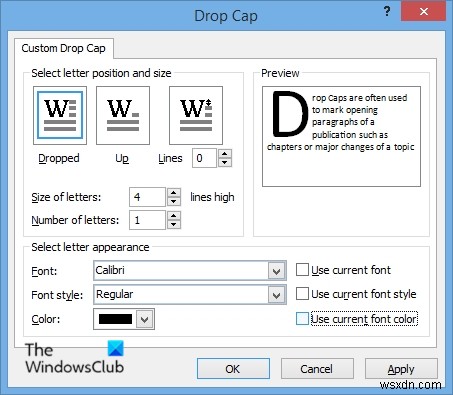Click the Lines label text

pos(170,158)
